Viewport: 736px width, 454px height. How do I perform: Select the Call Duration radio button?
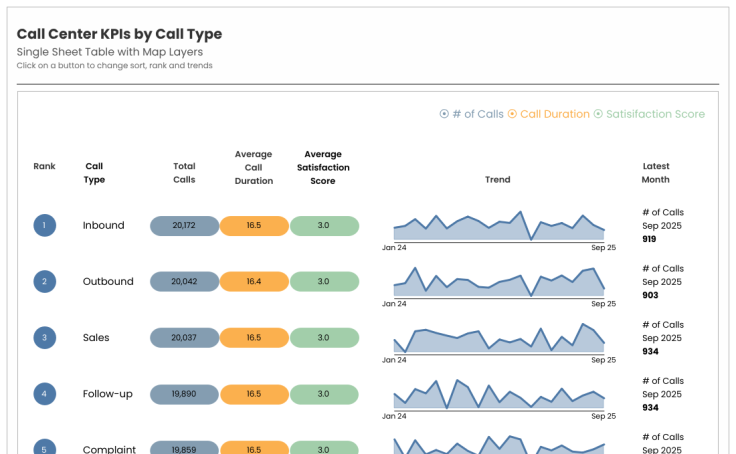[512, 114]
